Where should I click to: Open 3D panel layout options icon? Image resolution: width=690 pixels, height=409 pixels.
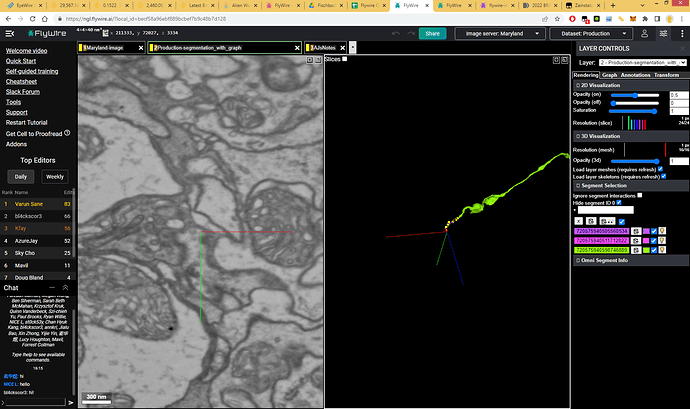(565, 60)
